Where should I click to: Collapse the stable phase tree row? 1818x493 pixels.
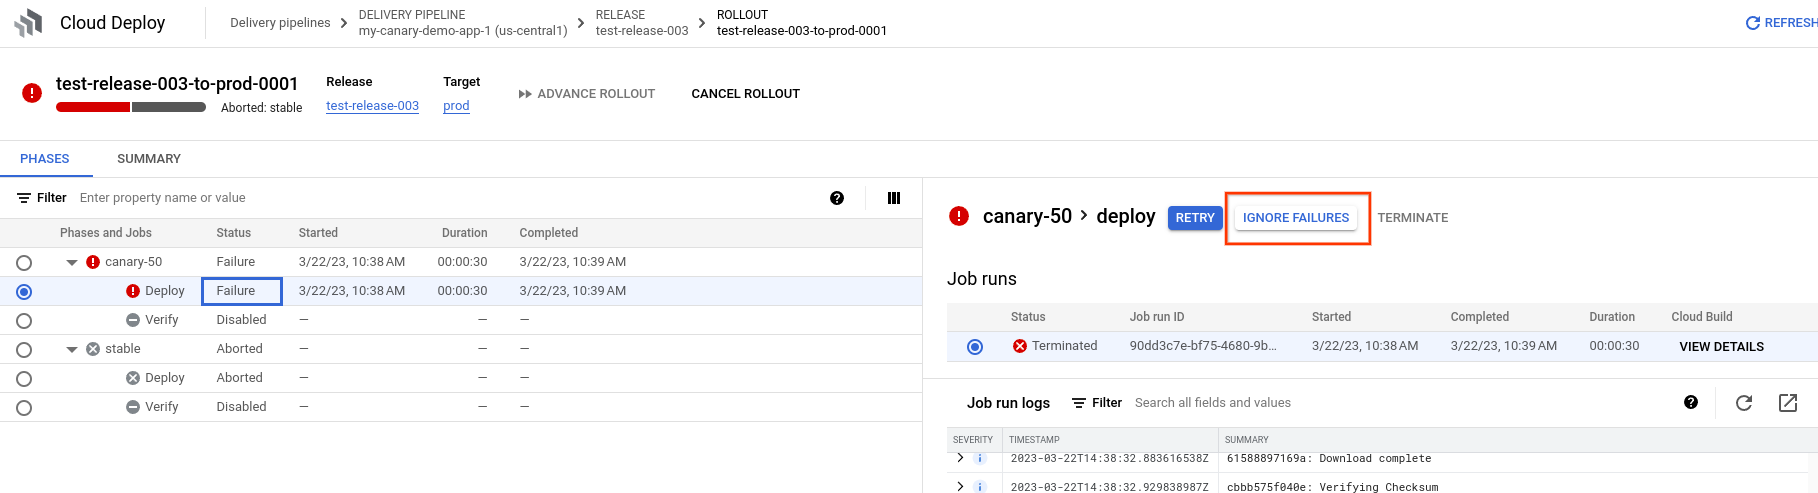pyautogui.click(x=72, y=349)
